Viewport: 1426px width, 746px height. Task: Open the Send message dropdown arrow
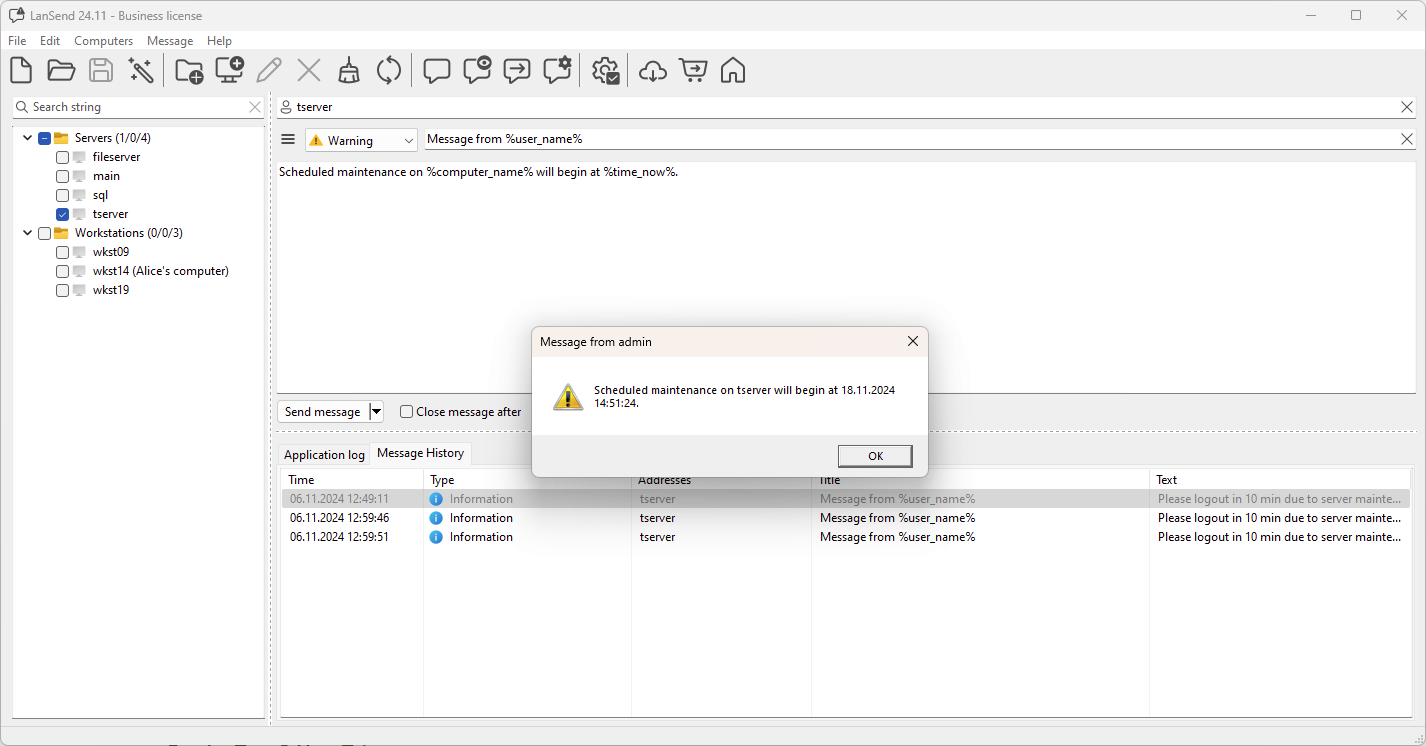tap(376, 411)
